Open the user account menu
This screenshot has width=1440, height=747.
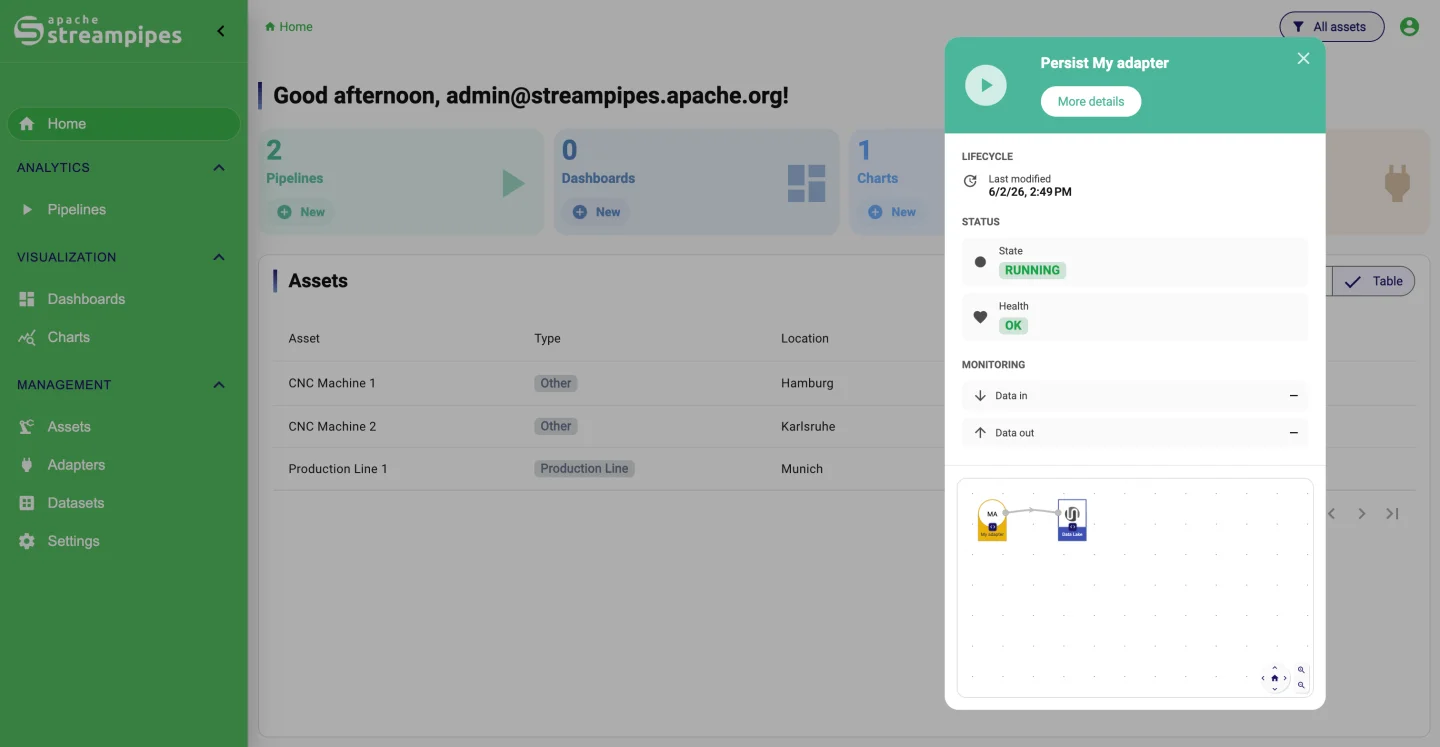[1409, 27]
